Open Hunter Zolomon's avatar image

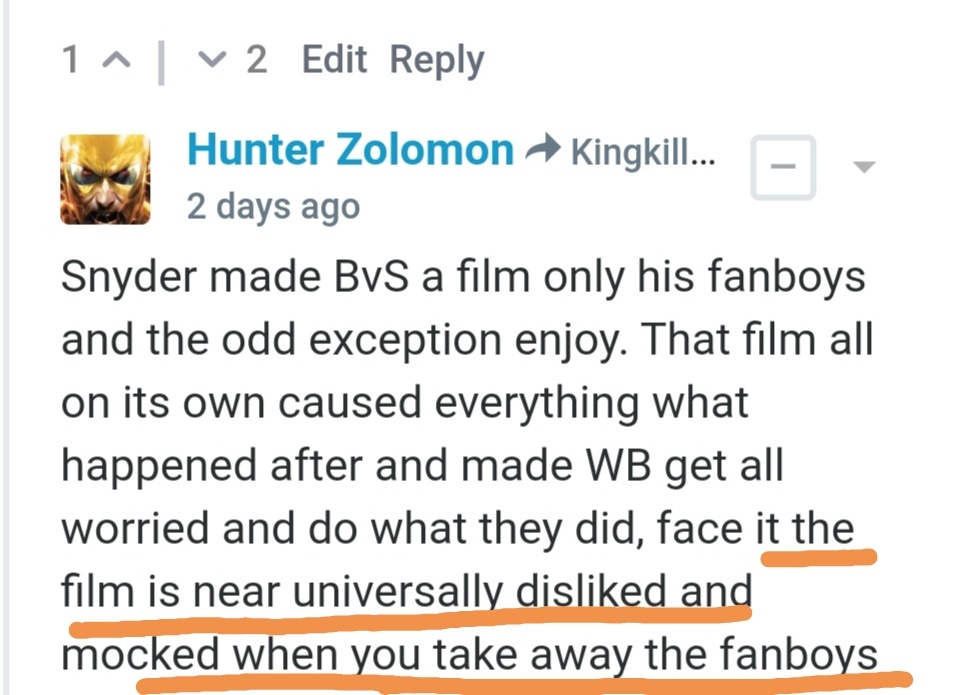tap(105, 179)
